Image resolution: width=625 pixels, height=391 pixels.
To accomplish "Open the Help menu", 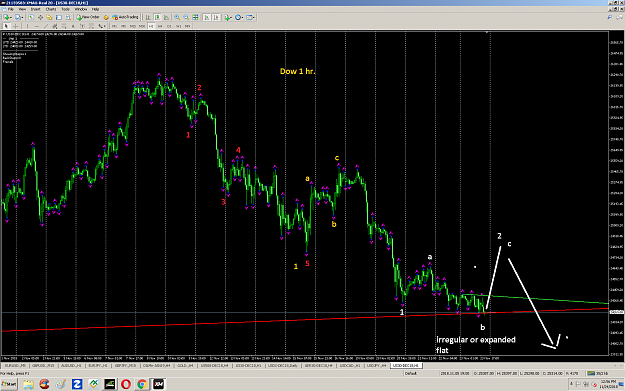I will 96,9.
